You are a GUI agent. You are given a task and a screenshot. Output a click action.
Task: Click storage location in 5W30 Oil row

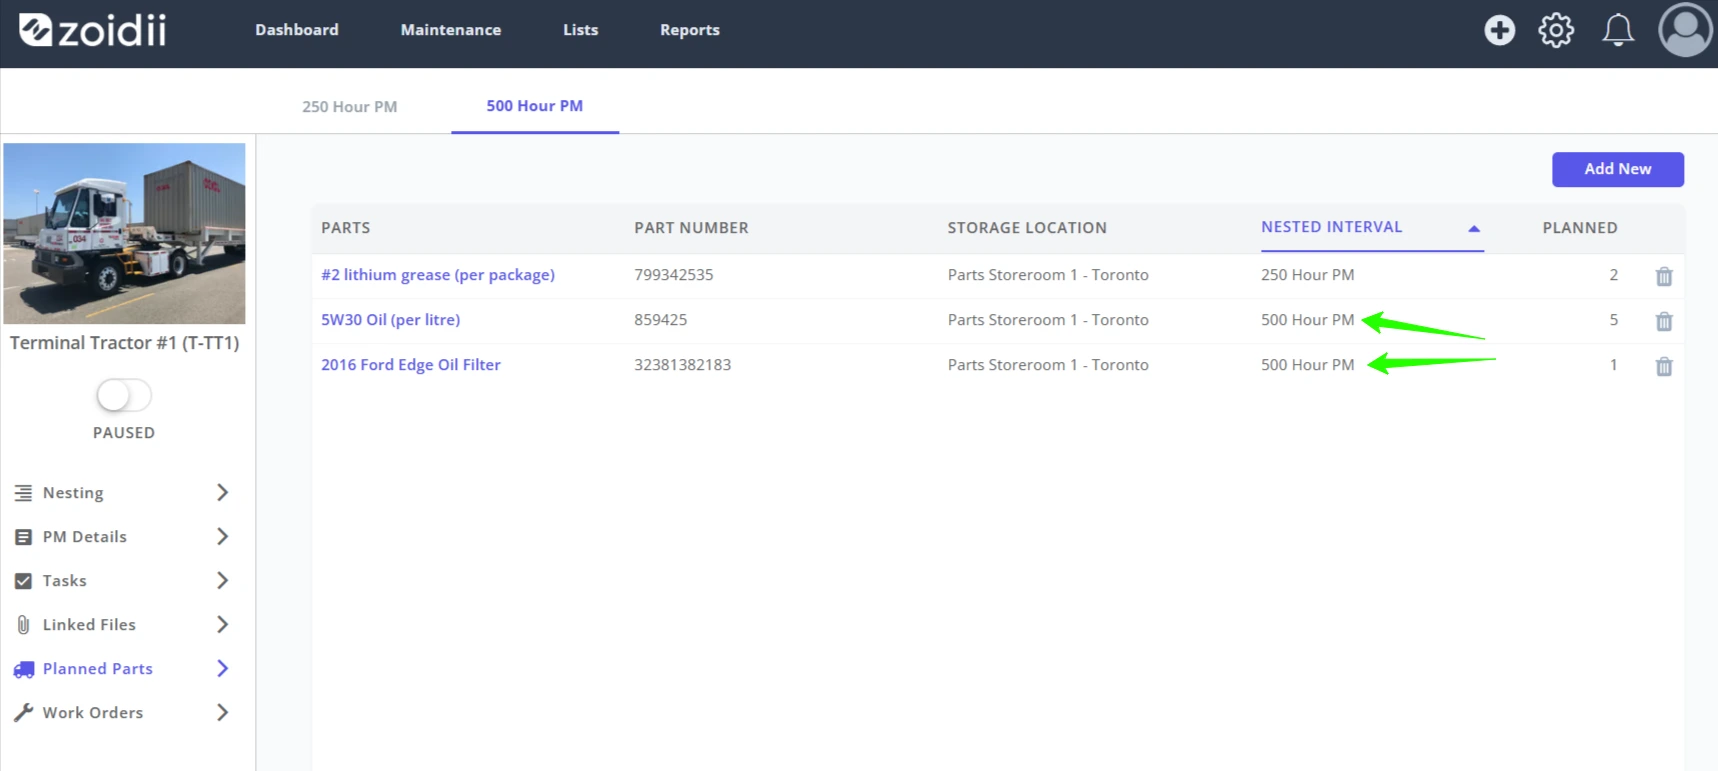(x=1048, y=319)
